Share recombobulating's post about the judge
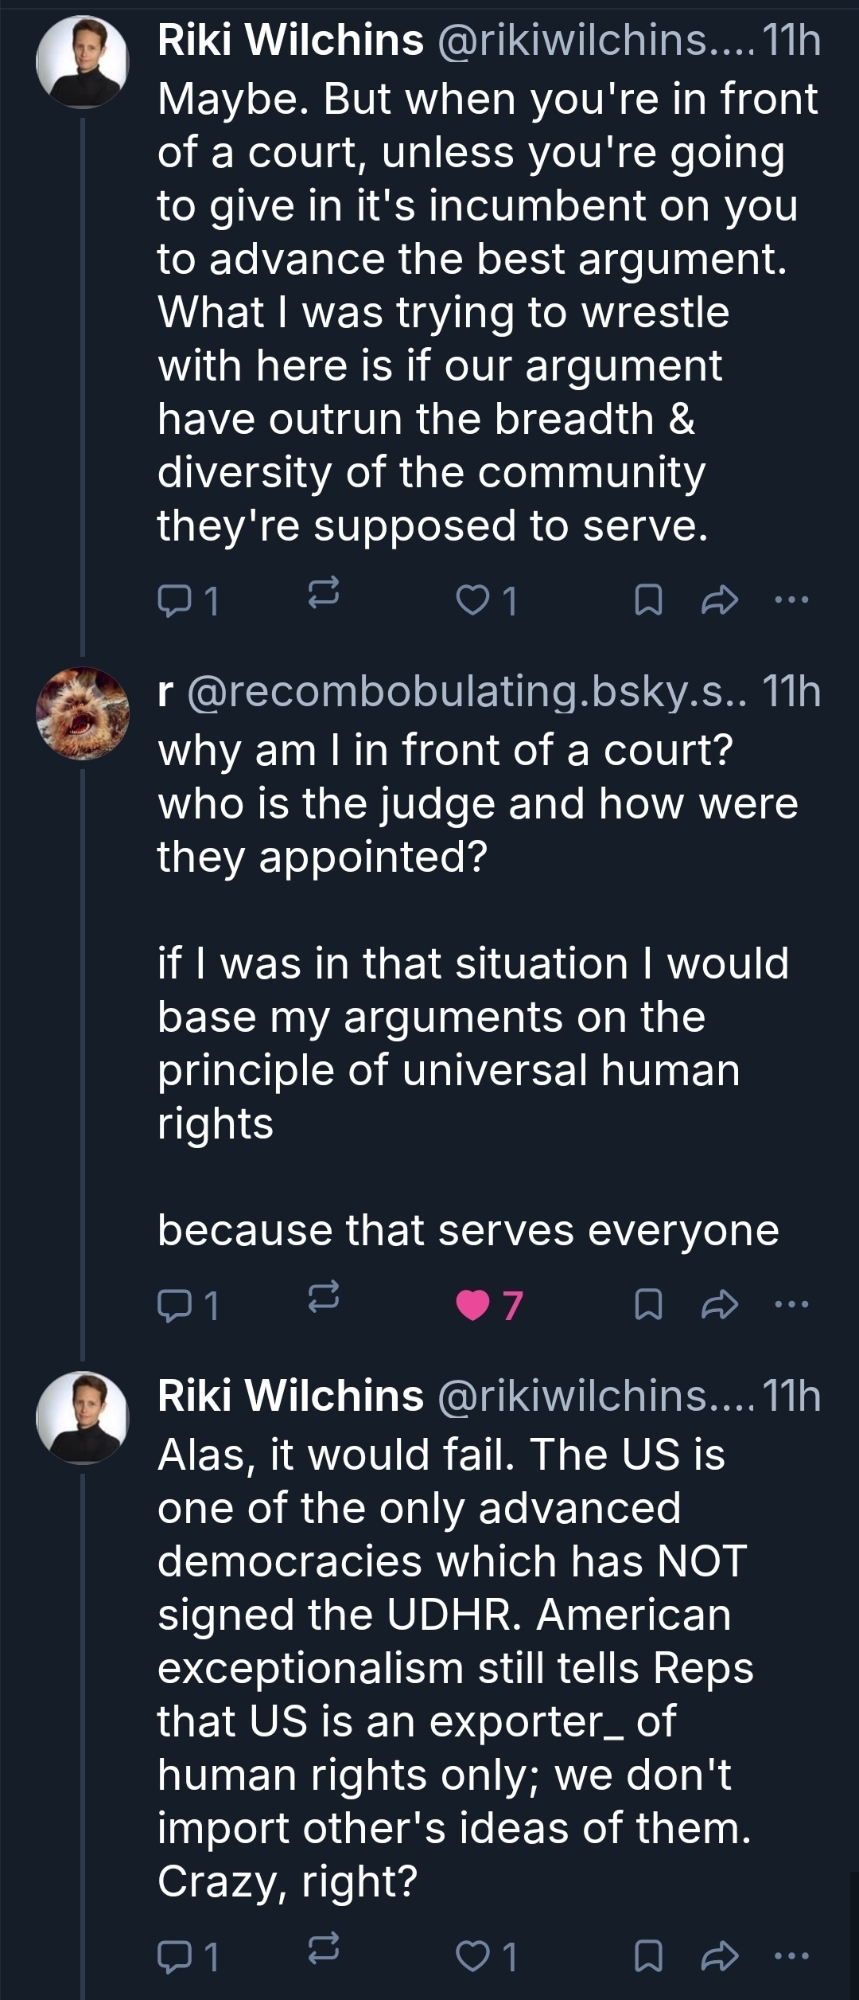Image resolution: width=859 pixels, height=2000 pixels. tap(719, 1304)
